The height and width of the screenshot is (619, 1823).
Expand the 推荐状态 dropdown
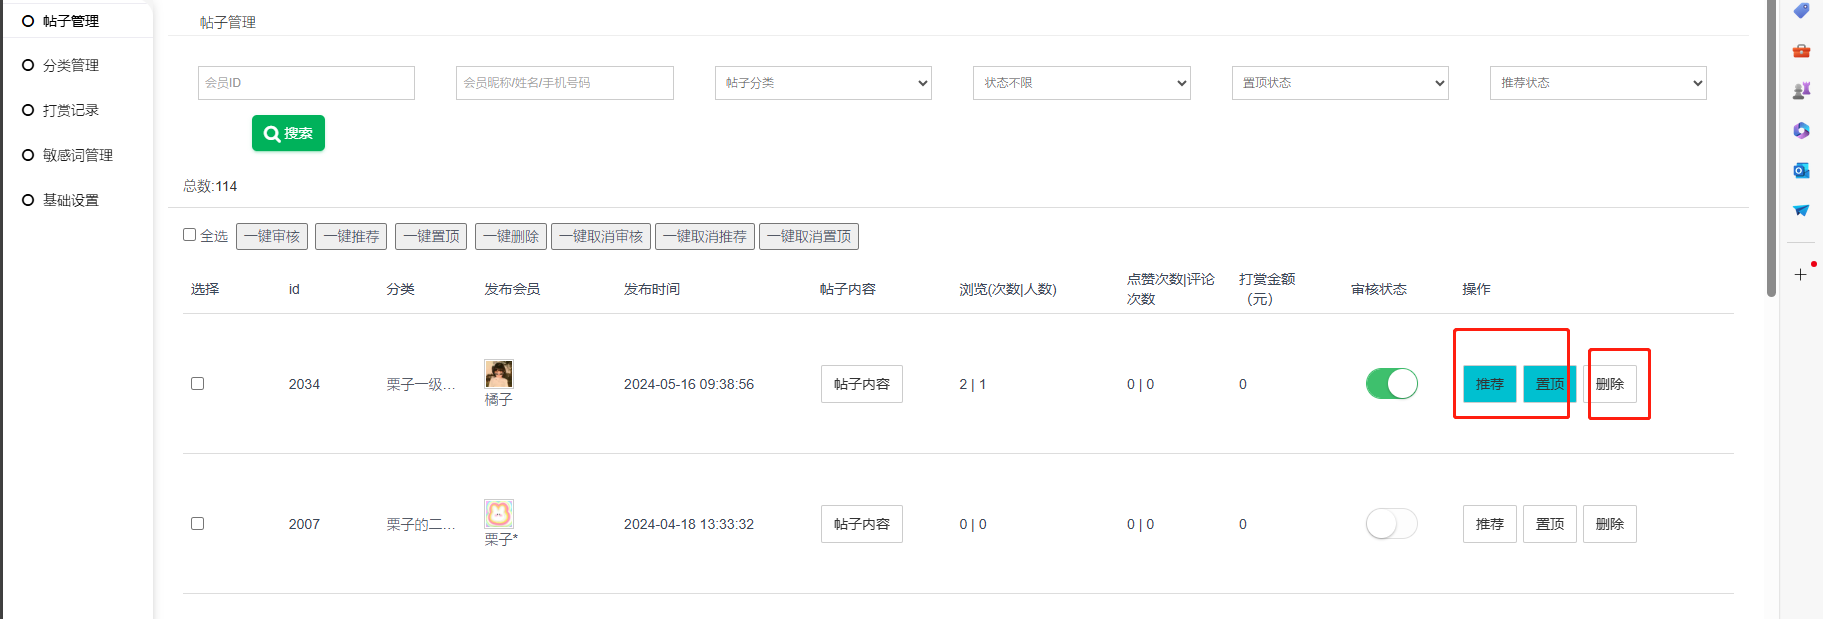click(1597, 83)
